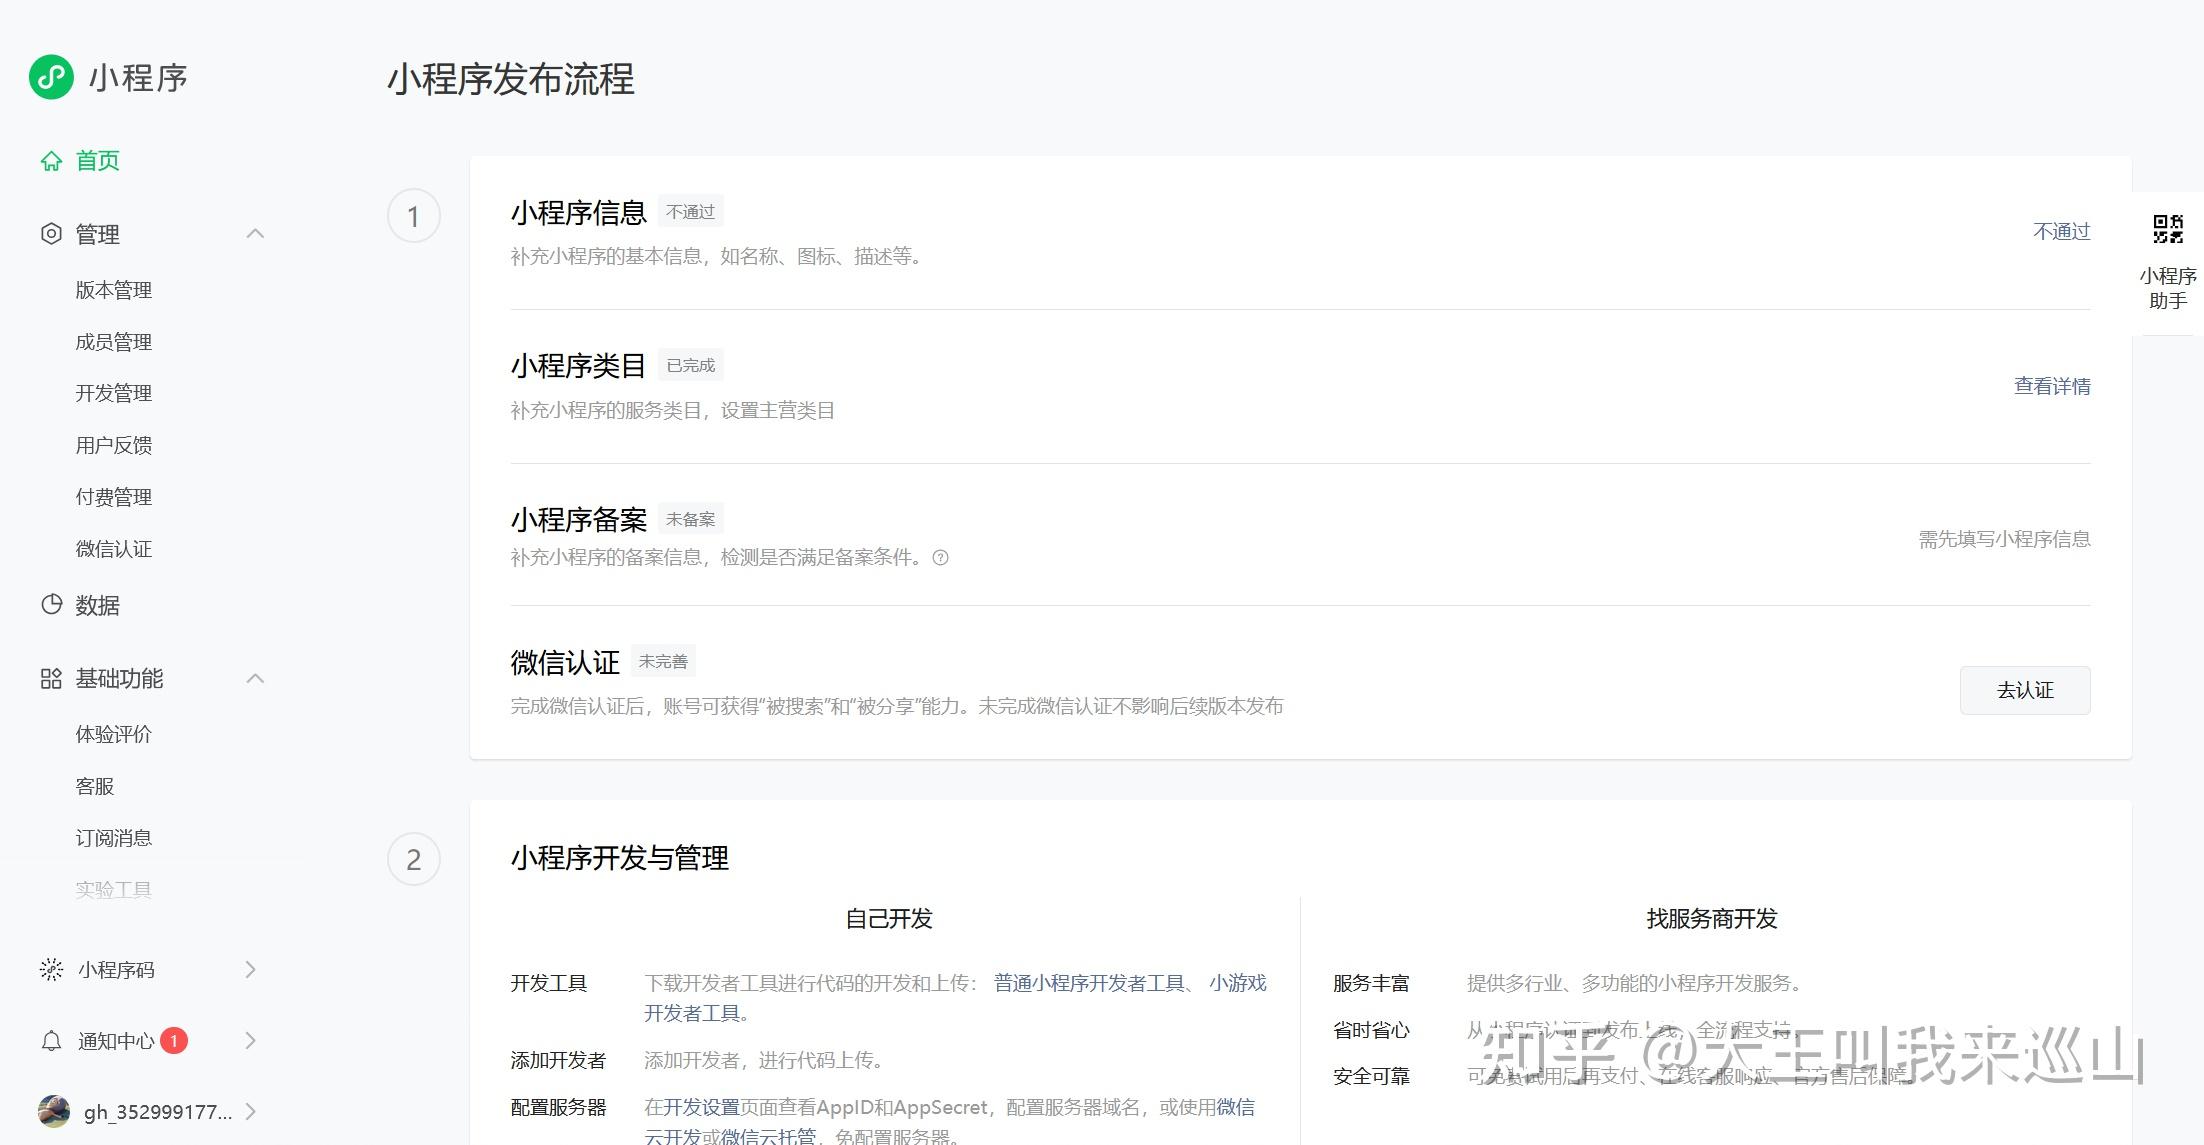Screen dimensions: 2204x1145
Task: Open the 小程序助手 QR code icon
Action: tap(2168, 229)
